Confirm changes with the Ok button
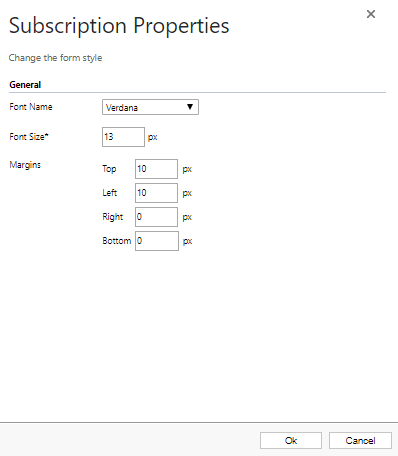The image size is (398, 456). pyautogui.click(x=291, y=441)
